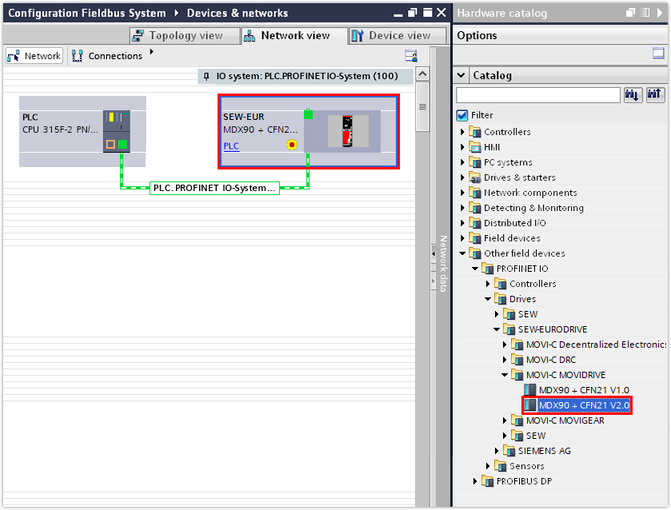This screenshot has width=671, height=510.
Task: Select MDX90 + CFN21 V1.0 catalog entry
Action: click(x=583, y=390)
